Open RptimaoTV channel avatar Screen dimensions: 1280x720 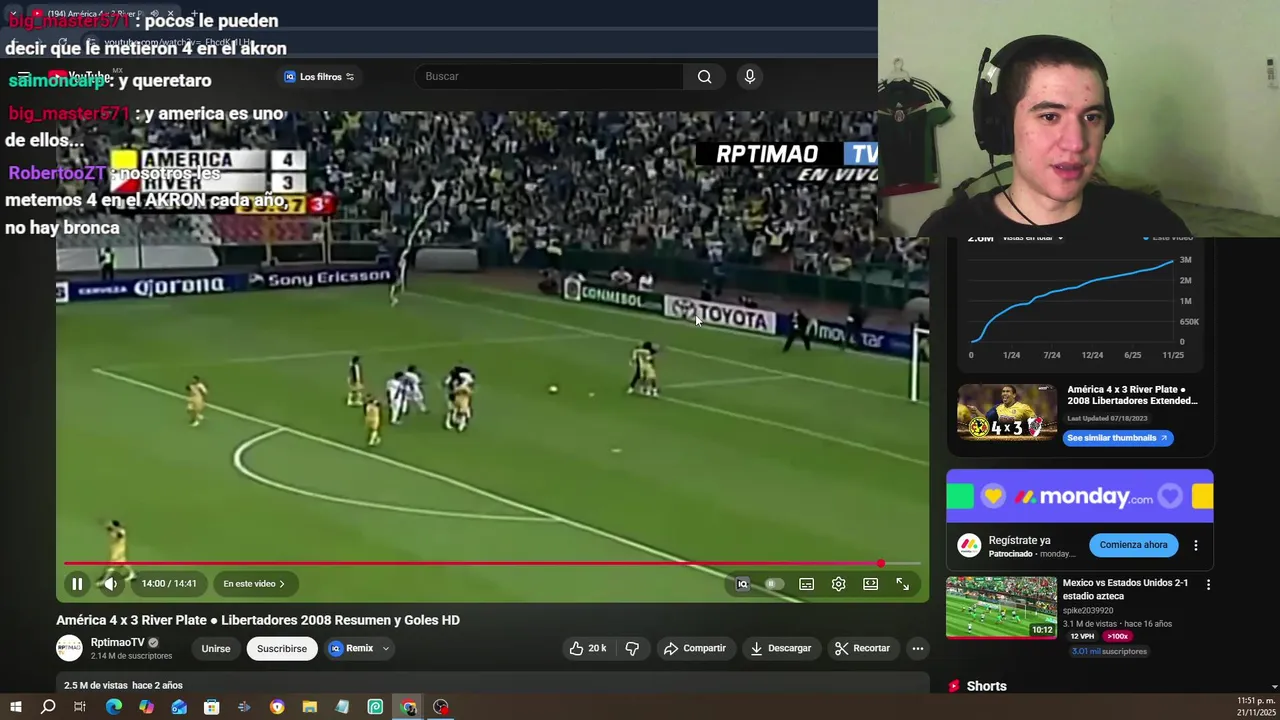69,648
